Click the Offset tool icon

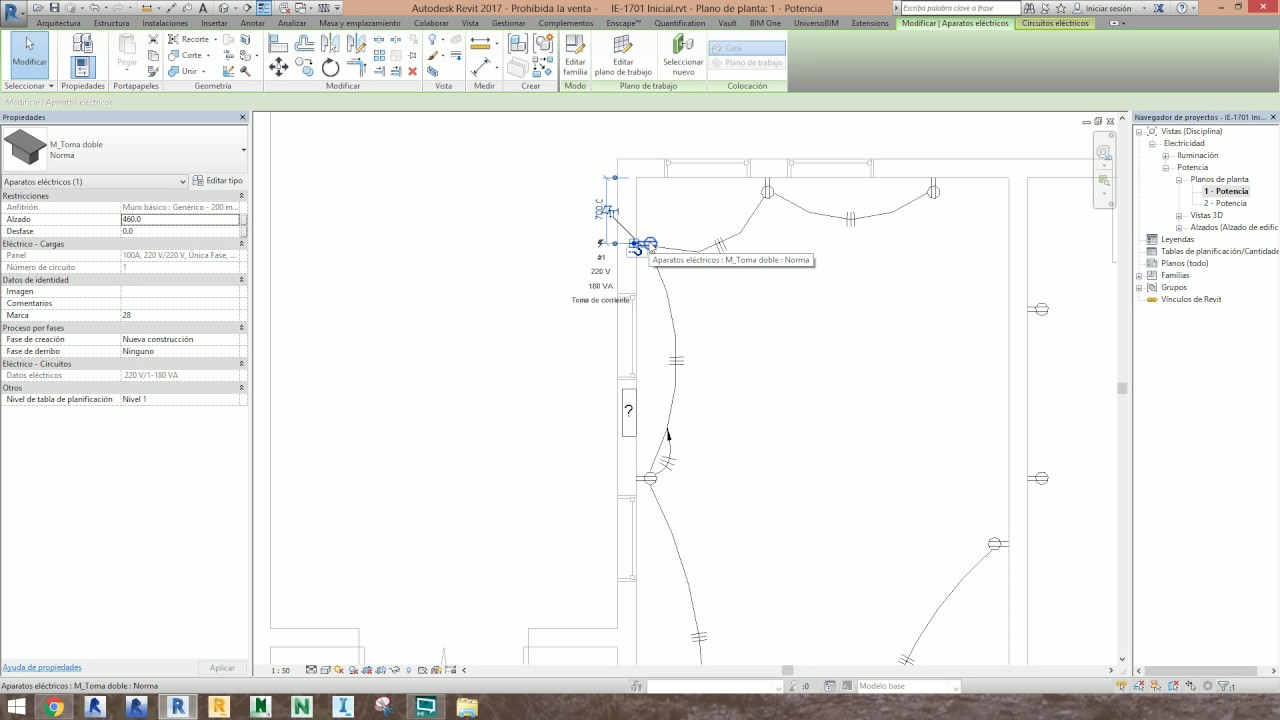(x=304, y=43)
